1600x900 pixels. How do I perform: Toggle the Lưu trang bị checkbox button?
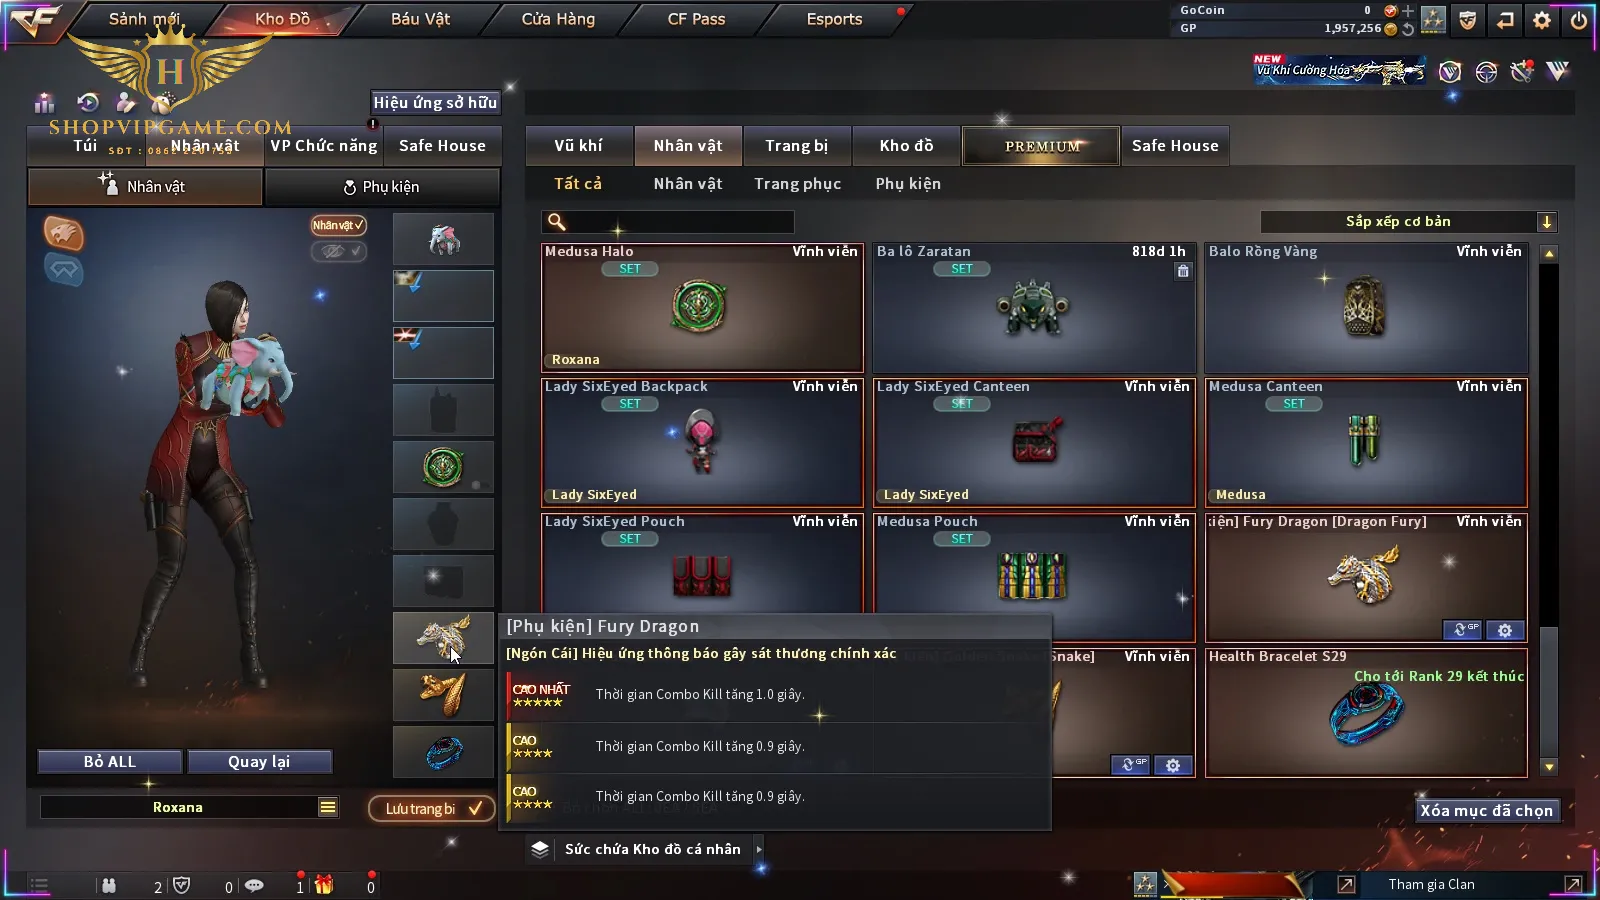pyautogui.click(x=431, y=808)
